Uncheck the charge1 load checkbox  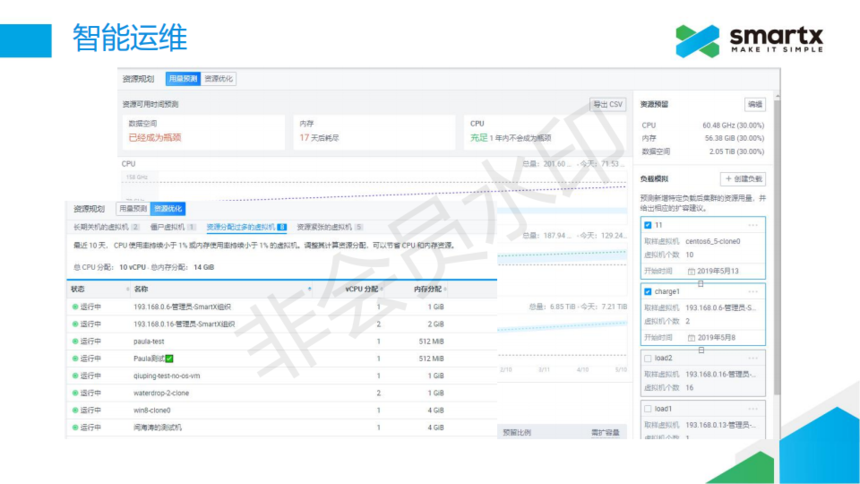pos(648,291)
